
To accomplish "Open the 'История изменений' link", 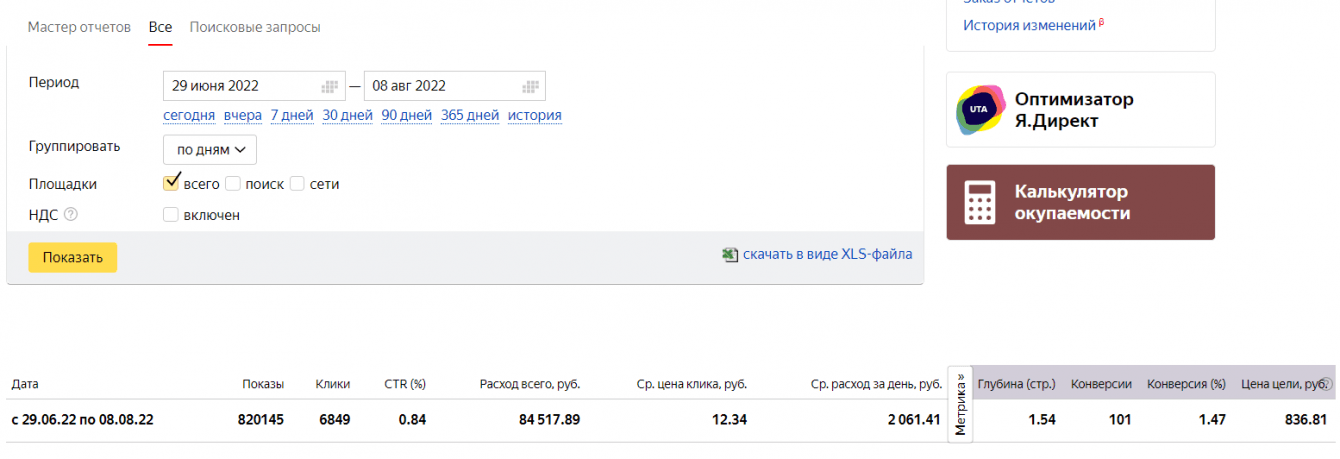I will 1029,25.
